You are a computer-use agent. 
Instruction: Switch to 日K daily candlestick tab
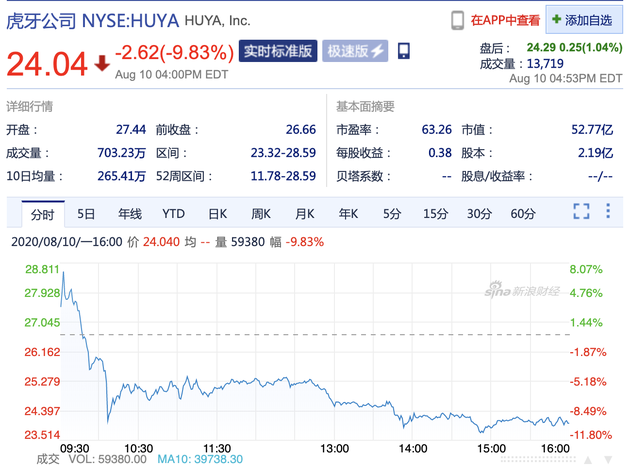click(x=217, y=214)
